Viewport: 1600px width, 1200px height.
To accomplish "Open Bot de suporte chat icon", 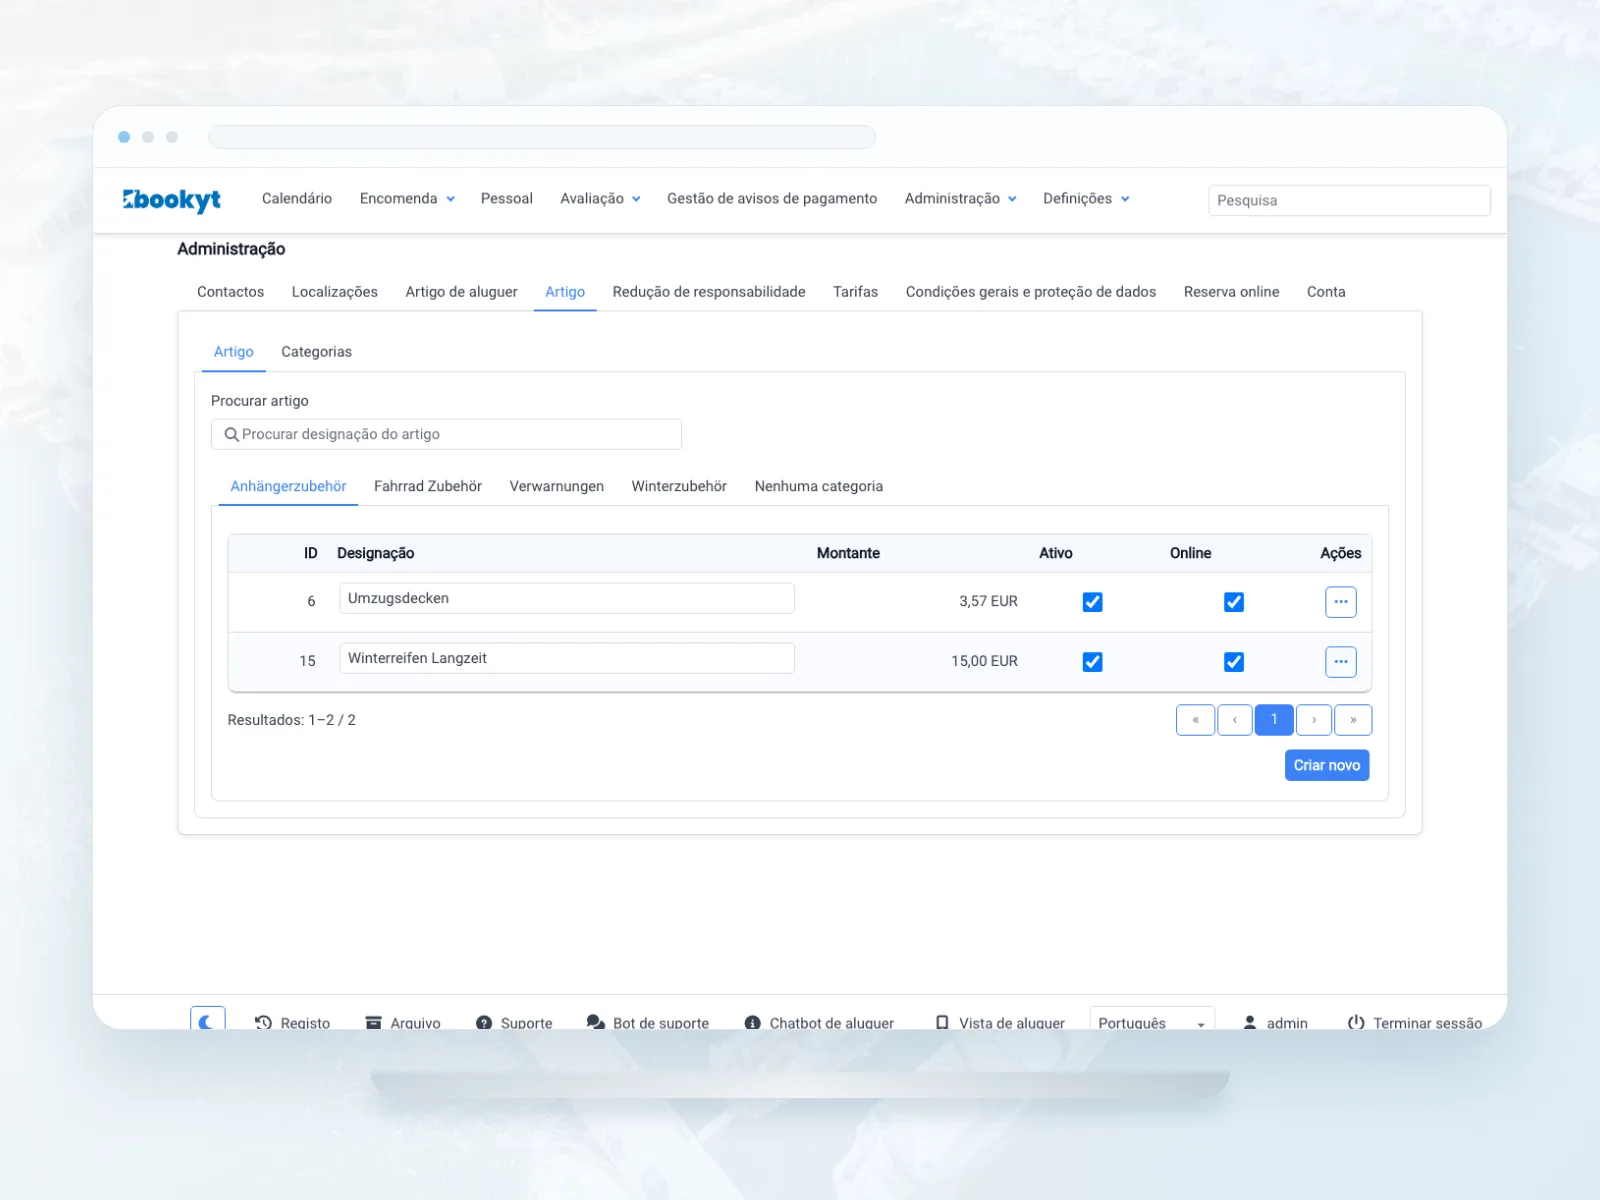I will tap(596, 1022).
